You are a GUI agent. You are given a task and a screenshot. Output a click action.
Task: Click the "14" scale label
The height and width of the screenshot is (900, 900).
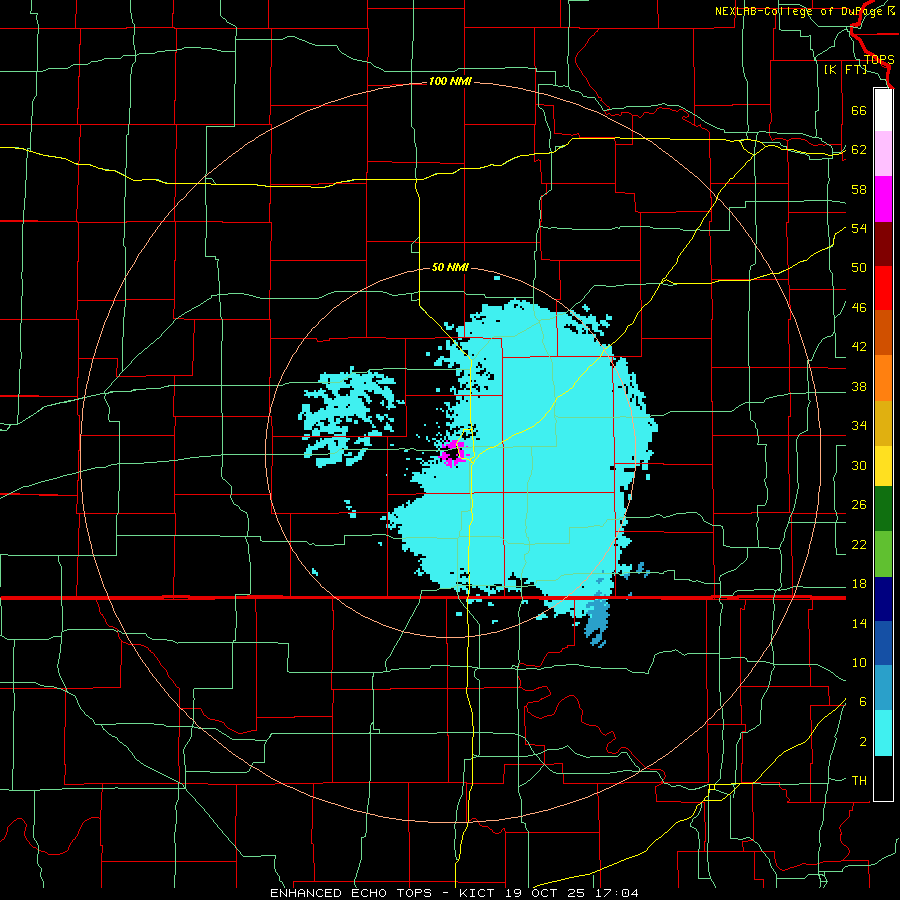859,623
